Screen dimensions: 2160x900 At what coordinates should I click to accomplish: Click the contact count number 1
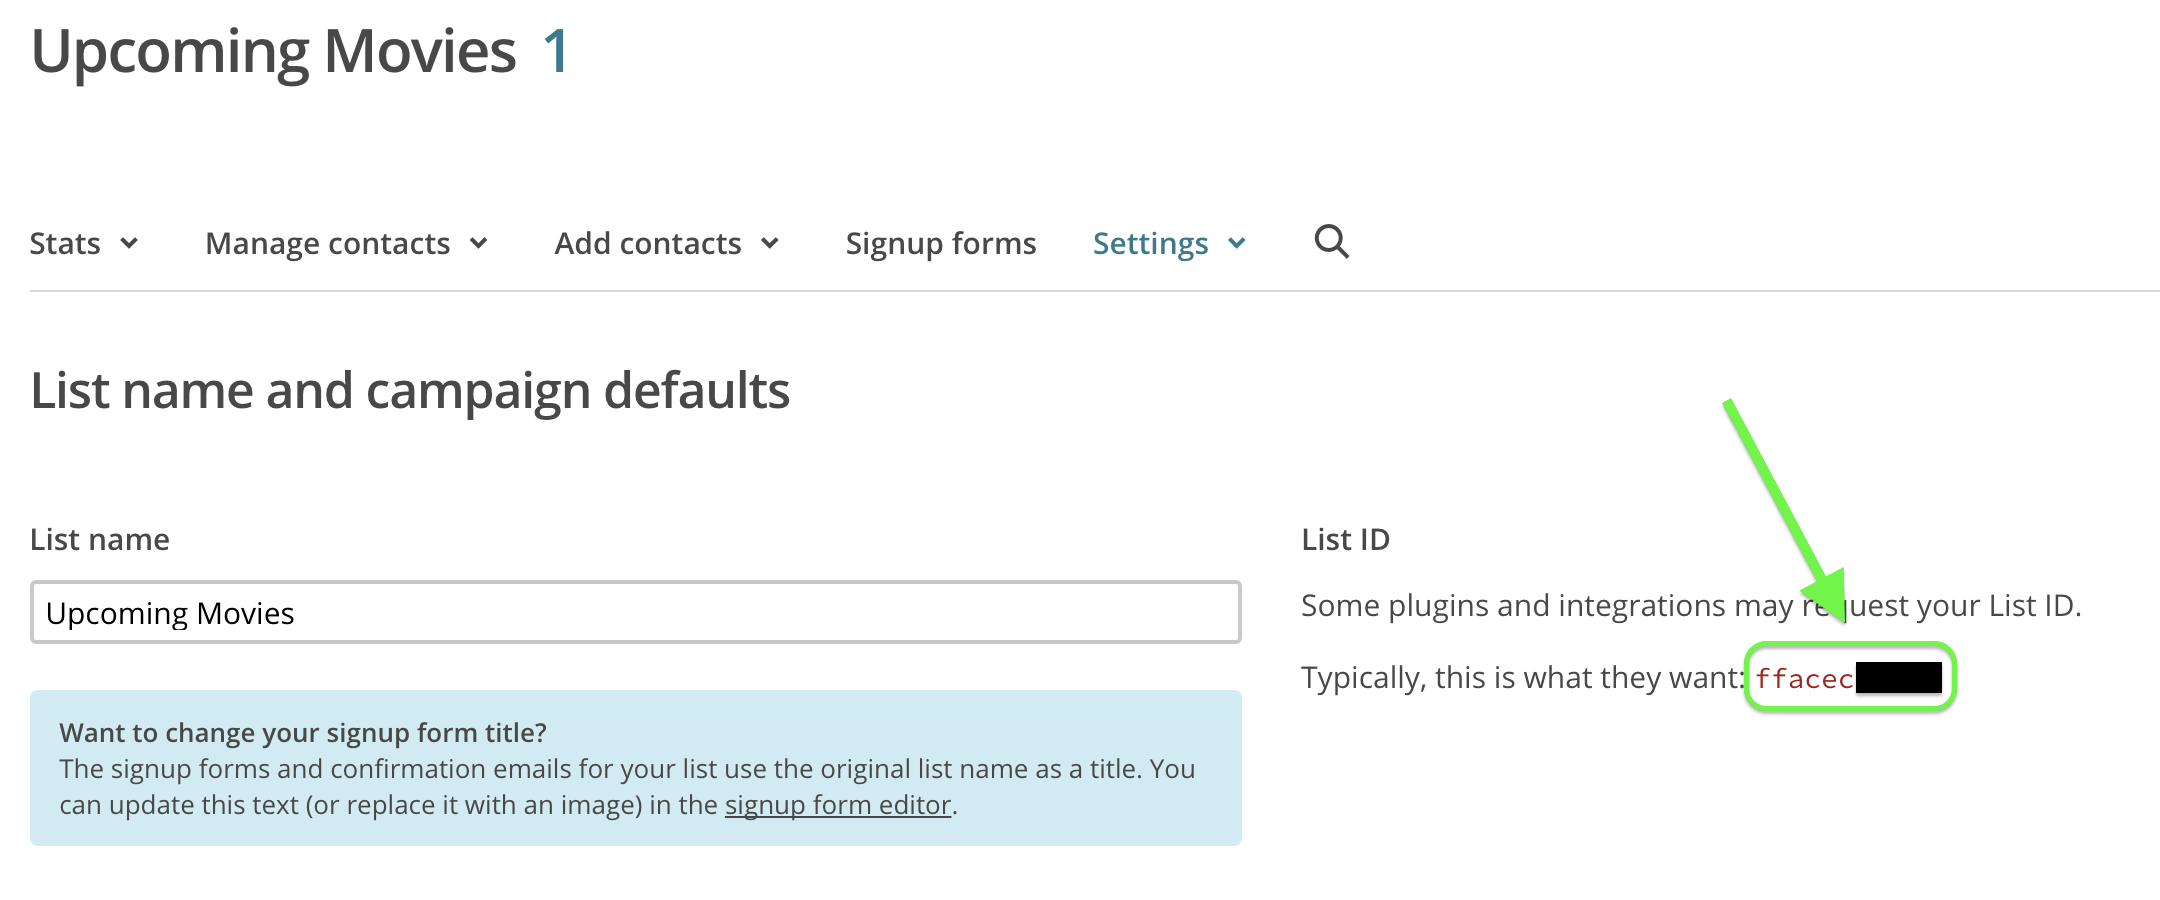(x=557, y=52)
